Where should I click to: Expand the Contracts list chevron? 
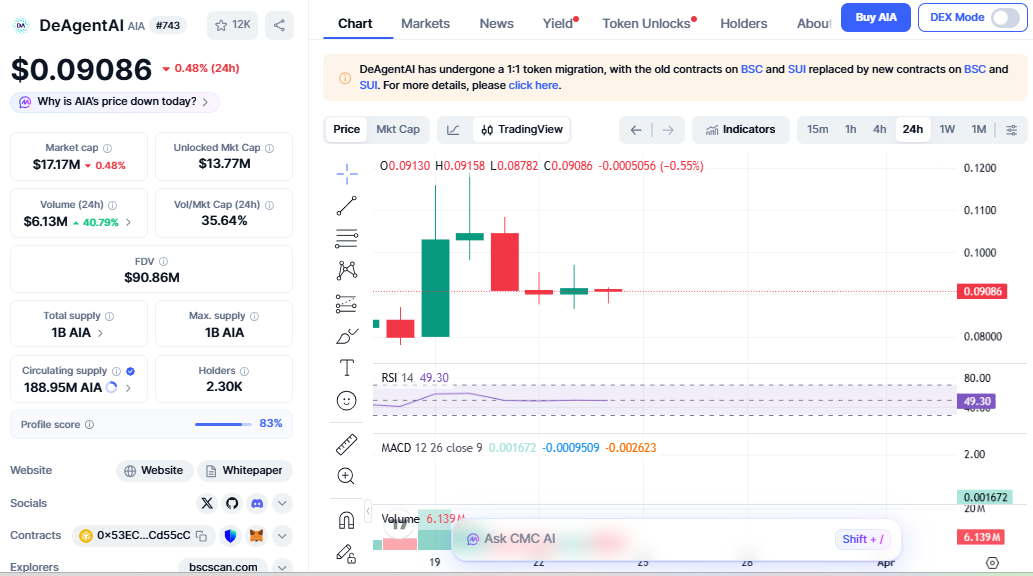pos(282,536)
